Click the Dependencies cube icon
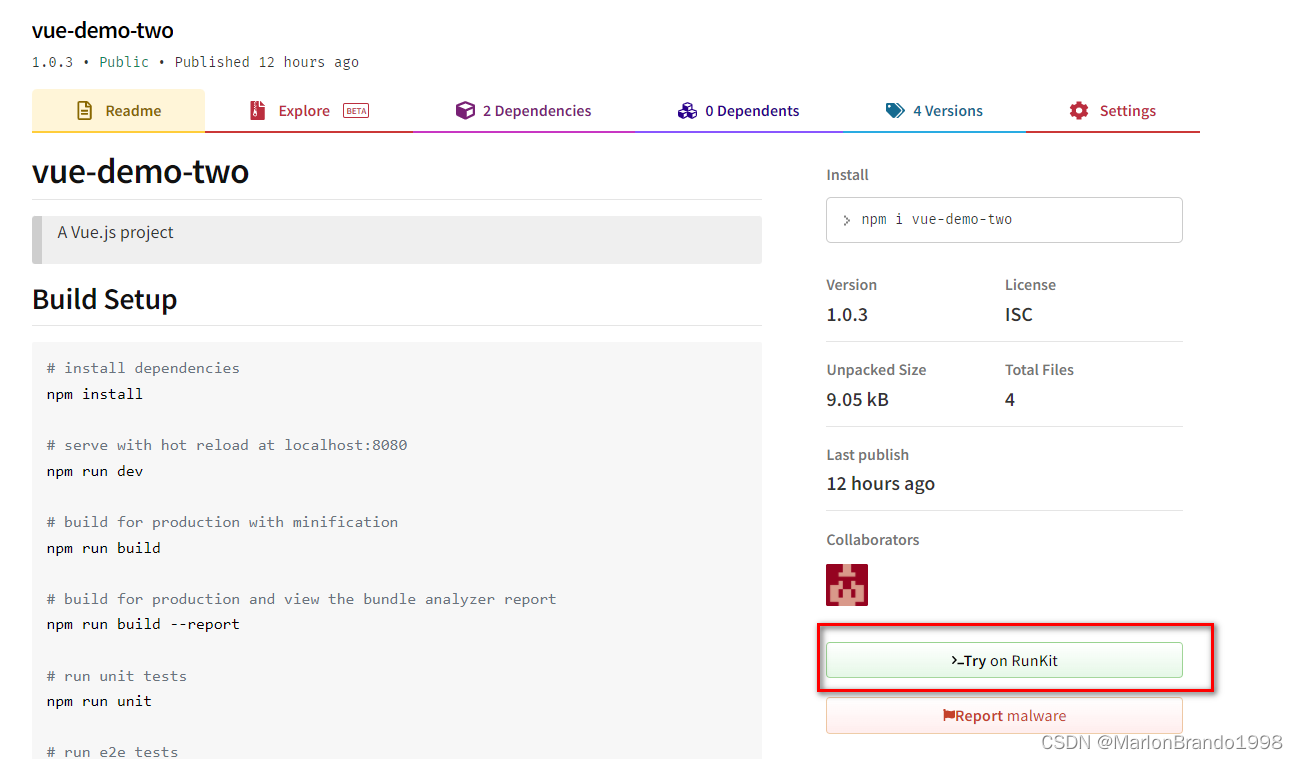The height and width of the screenshot is (759, 1298). (465, 111)
